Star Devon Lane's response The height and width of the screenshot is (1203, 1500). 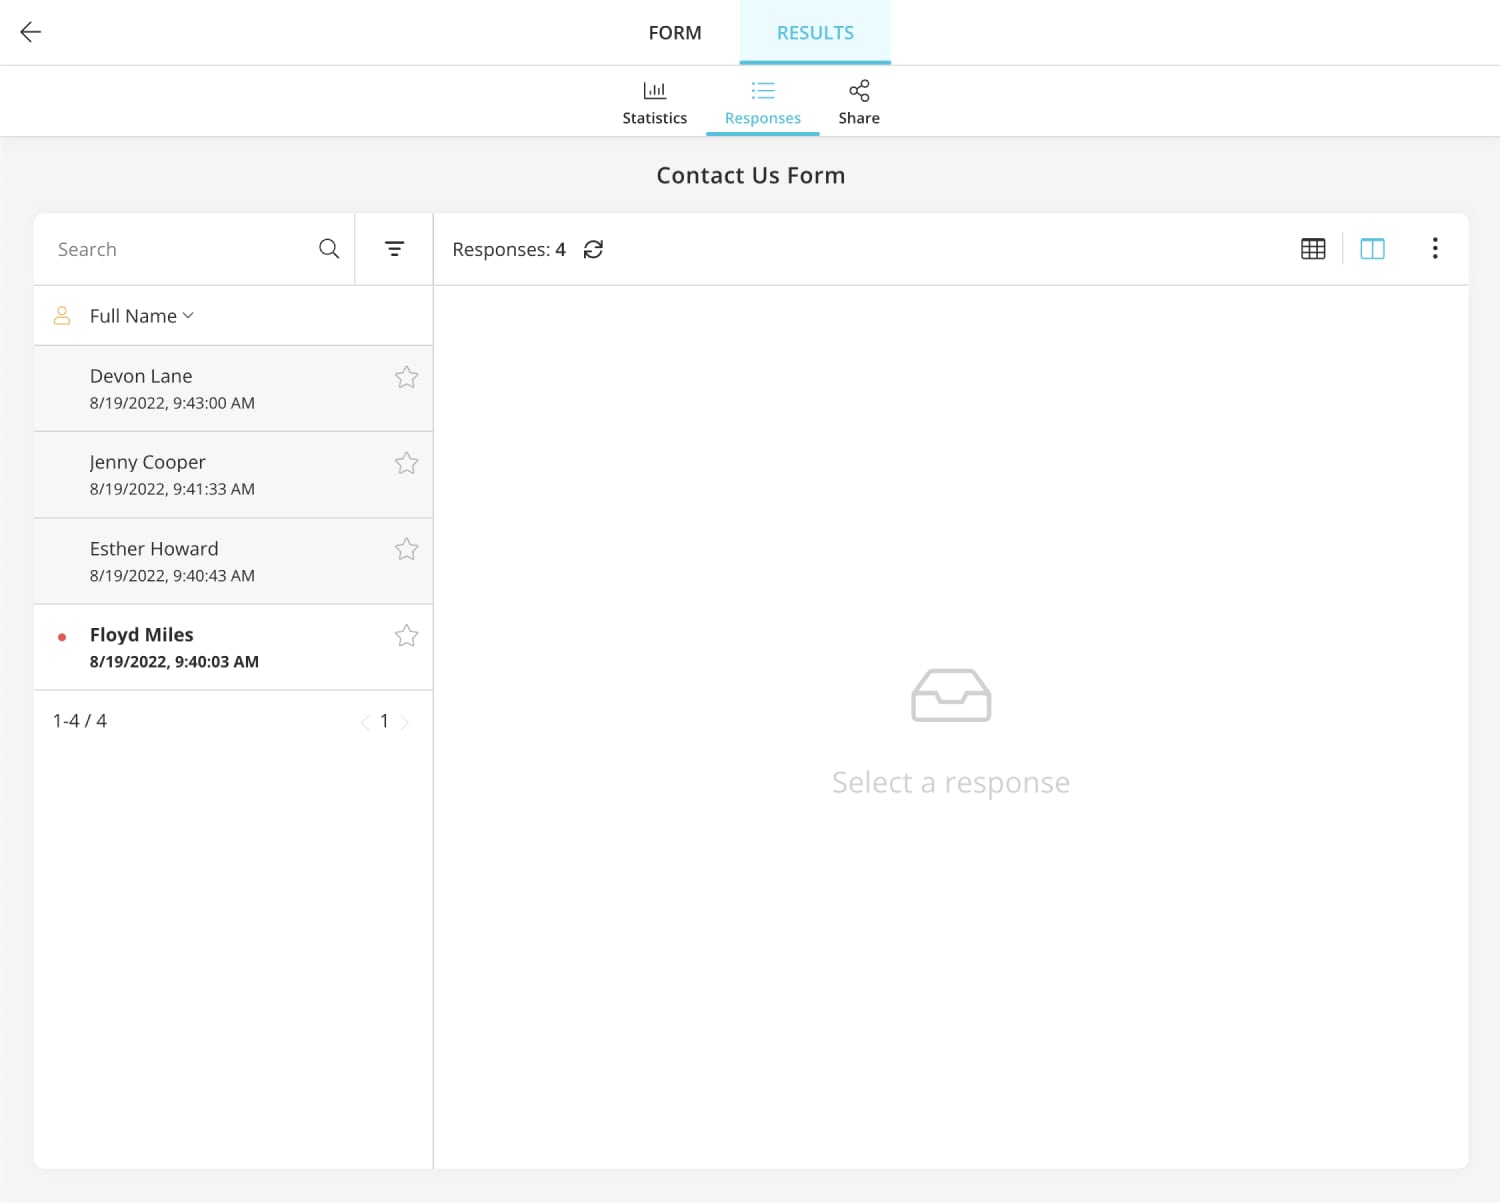pyautogui.click(x=406, y=377)
